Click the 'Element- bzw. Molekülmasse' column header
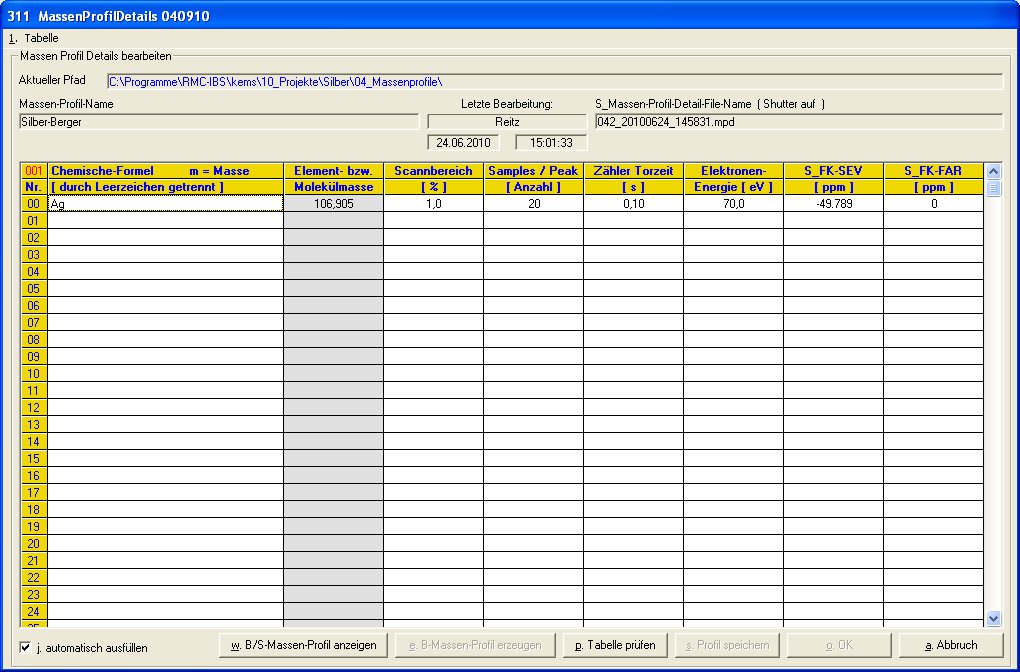The image size is (1020, 672). (x=334, y=179)
